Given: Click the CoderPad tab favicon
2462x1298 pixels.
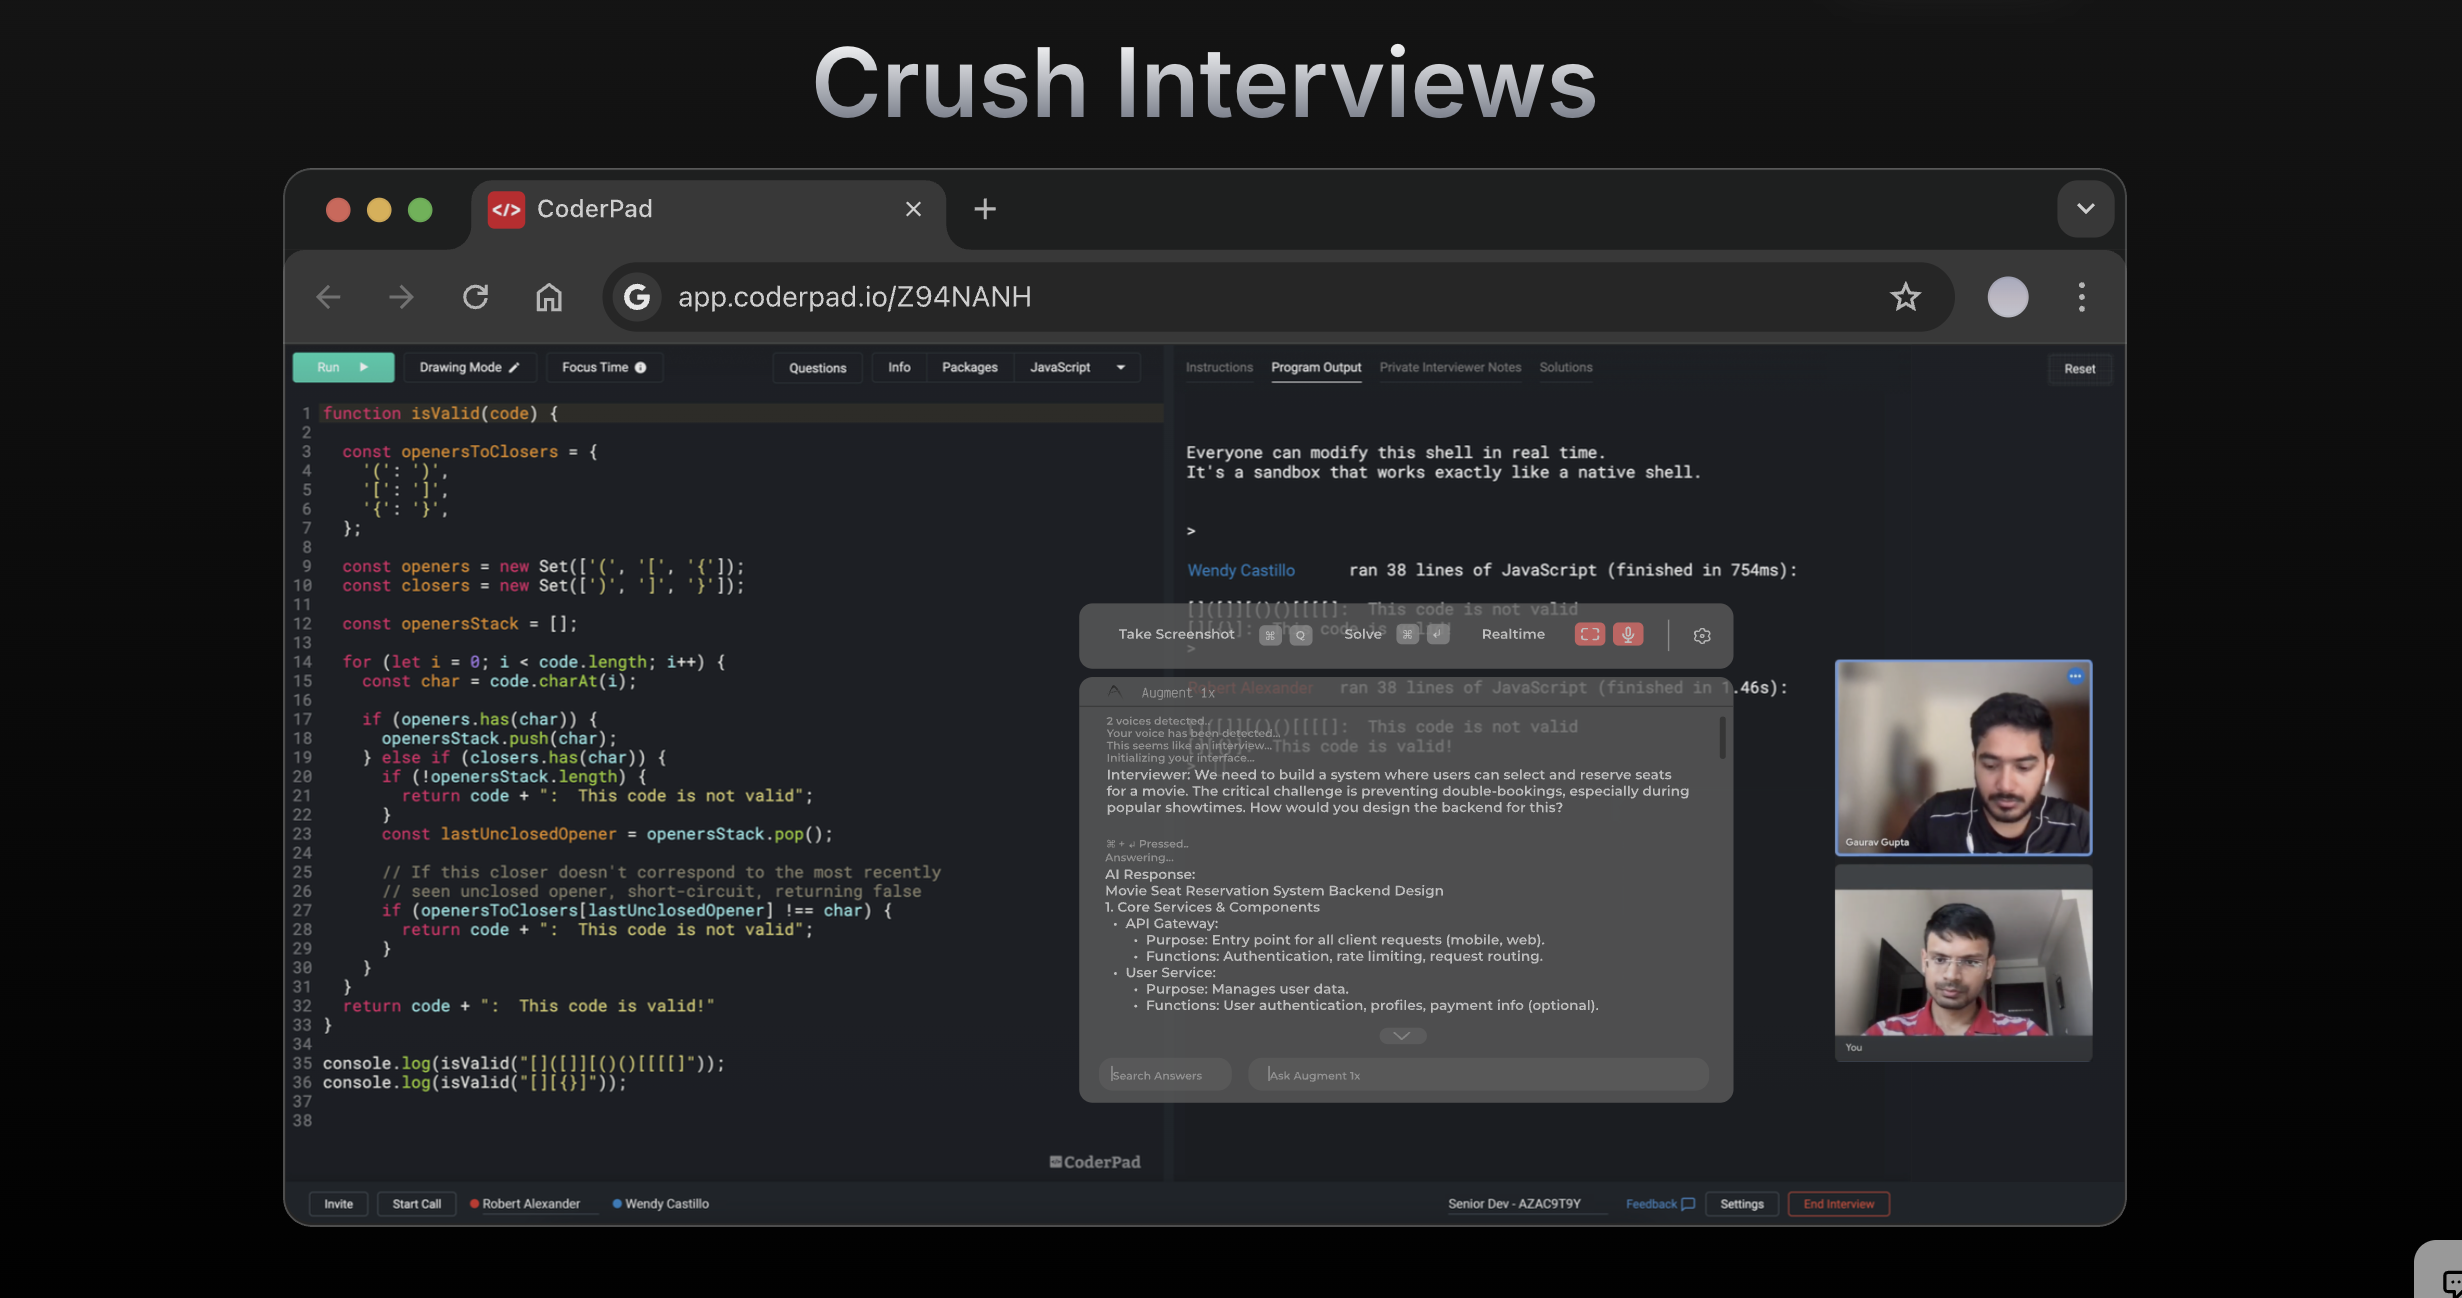Looking at the screenshot, I should [506, 209].
